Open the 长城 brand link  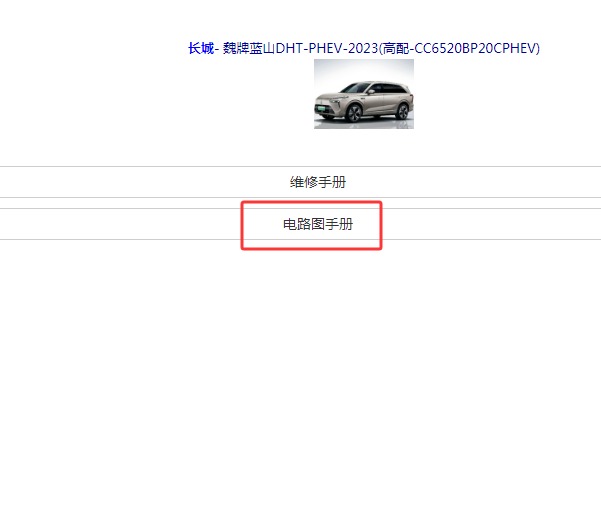pos(201,48)
